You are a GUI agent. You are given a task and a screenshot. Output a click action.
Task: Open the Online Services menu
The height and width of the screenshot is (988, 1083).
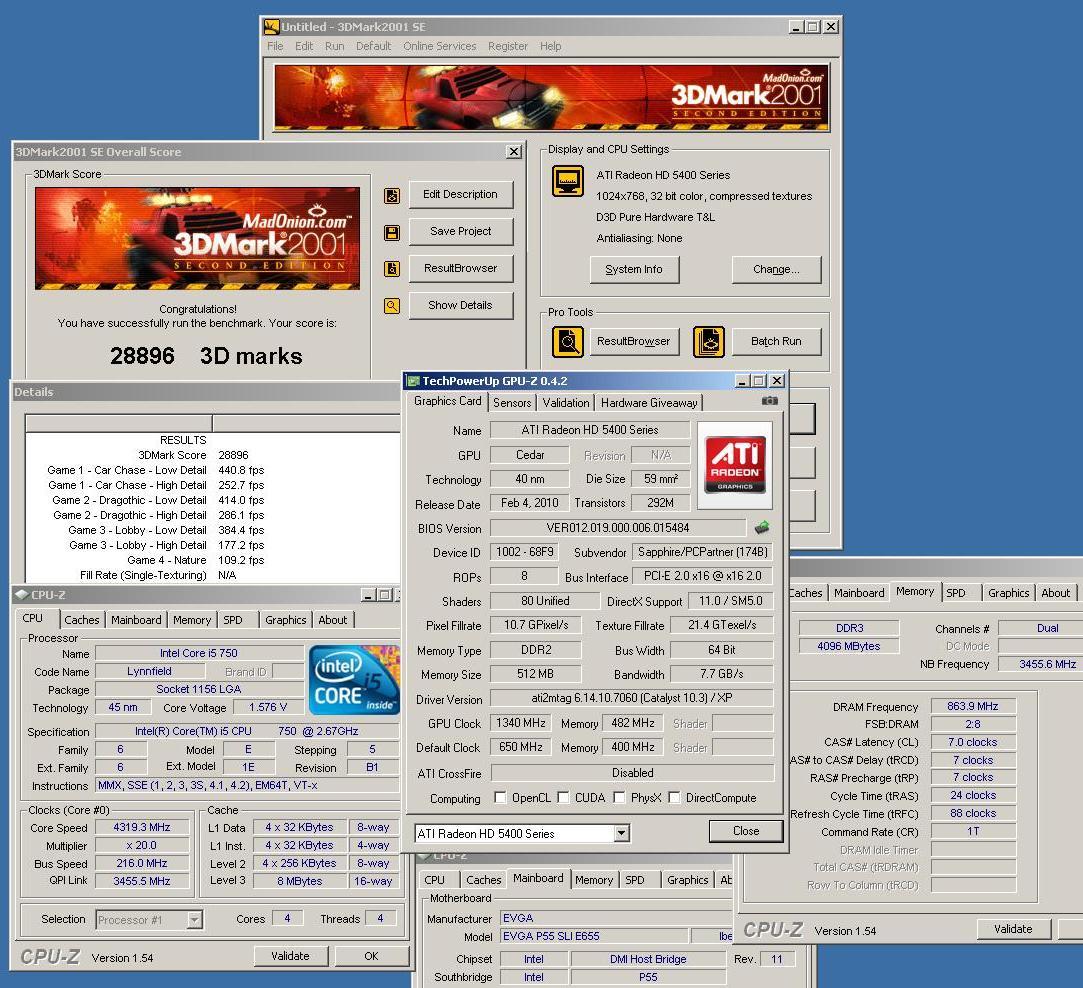(x=440, y=46)
